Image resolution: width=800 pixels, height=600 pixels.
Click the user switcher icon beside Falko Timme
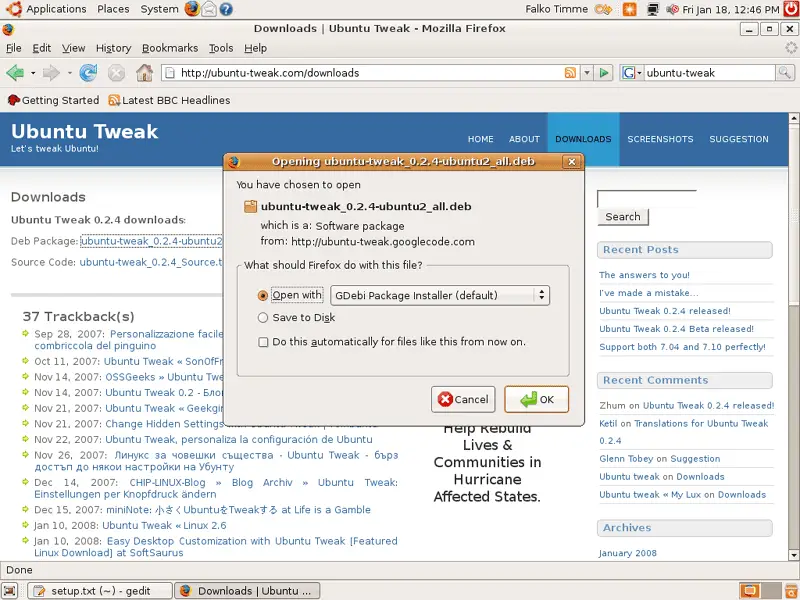tap(603, 9)
